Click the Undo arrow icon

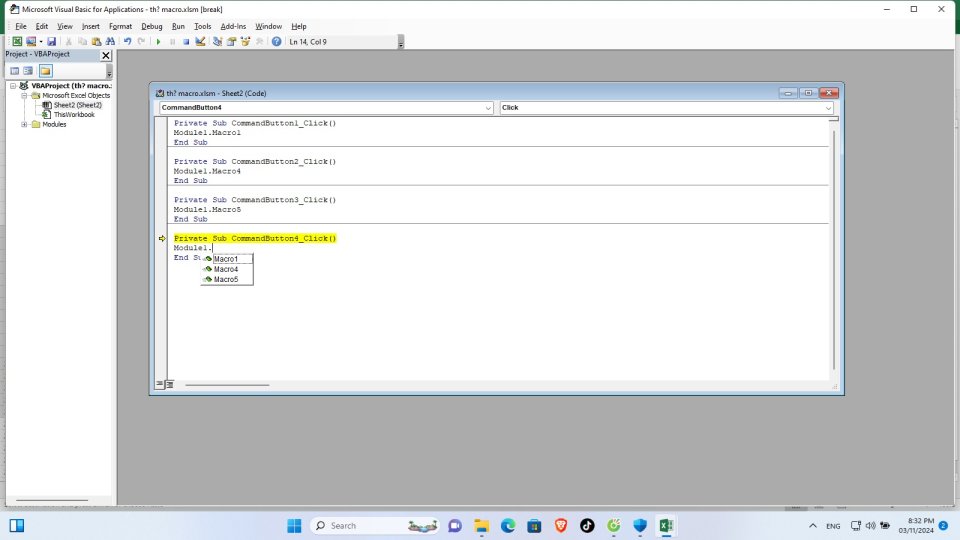tap(127, 42)
